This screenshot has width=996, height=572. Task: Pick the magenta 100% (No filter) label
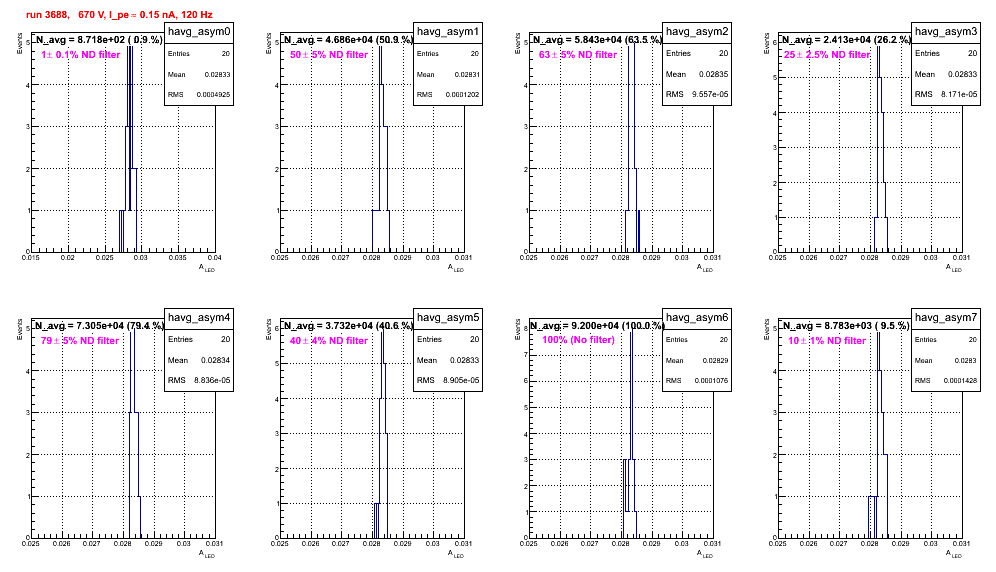point(579,340)
